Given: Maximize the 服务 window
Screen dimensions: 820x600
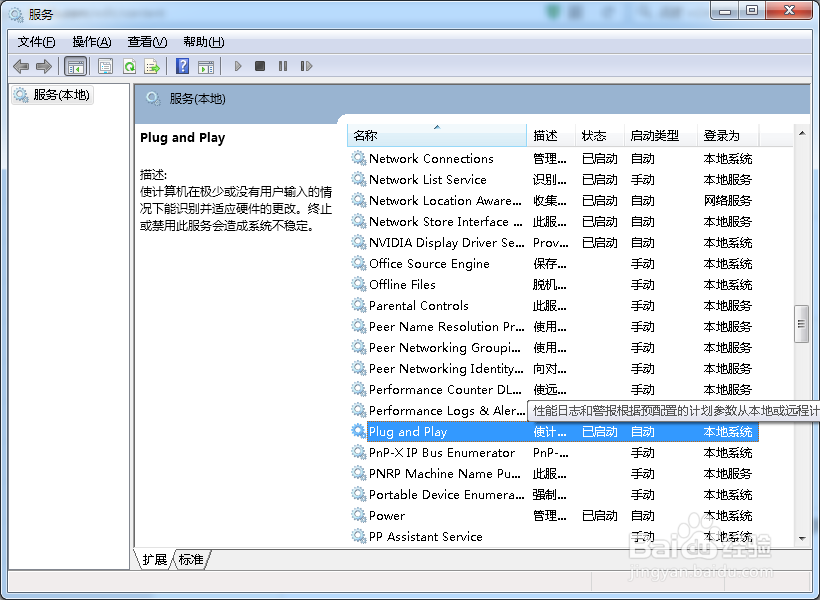Looking at the screenshot, I should [x=751, y=10].
